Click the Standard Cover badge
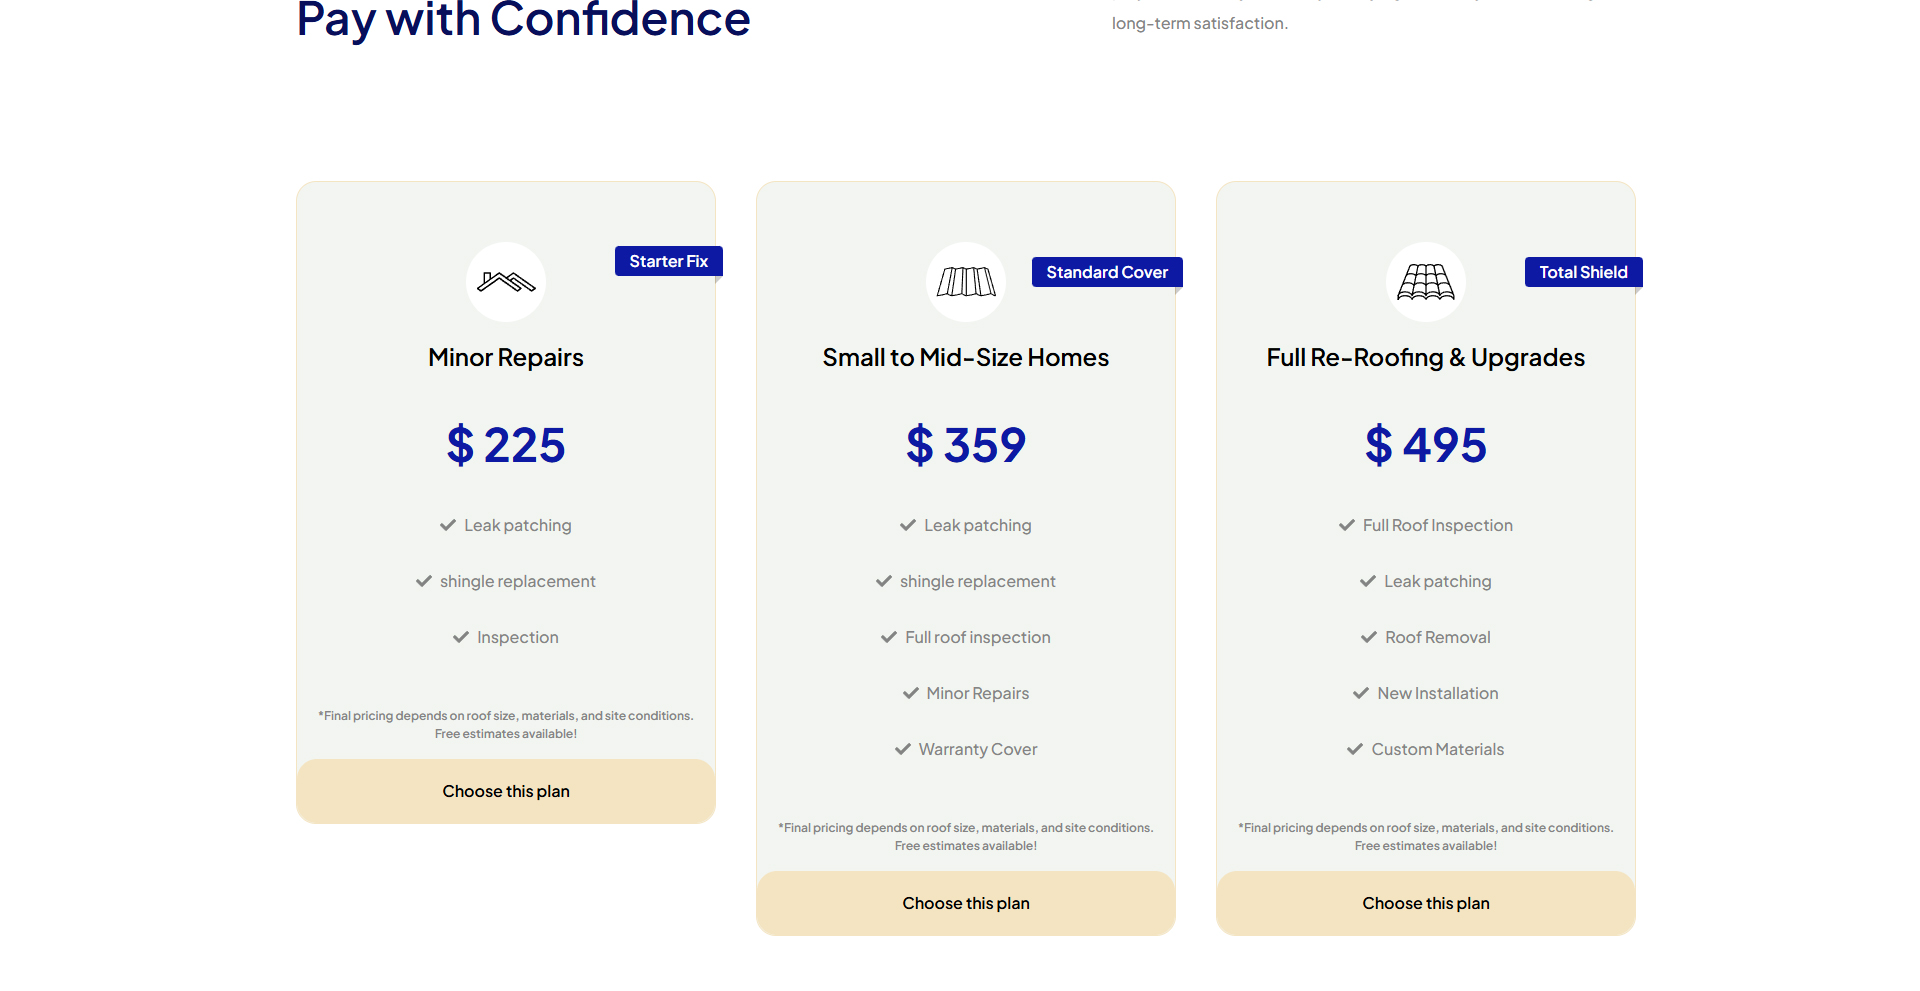The height and width of the screenshot is (991, 1920). 1107,272
